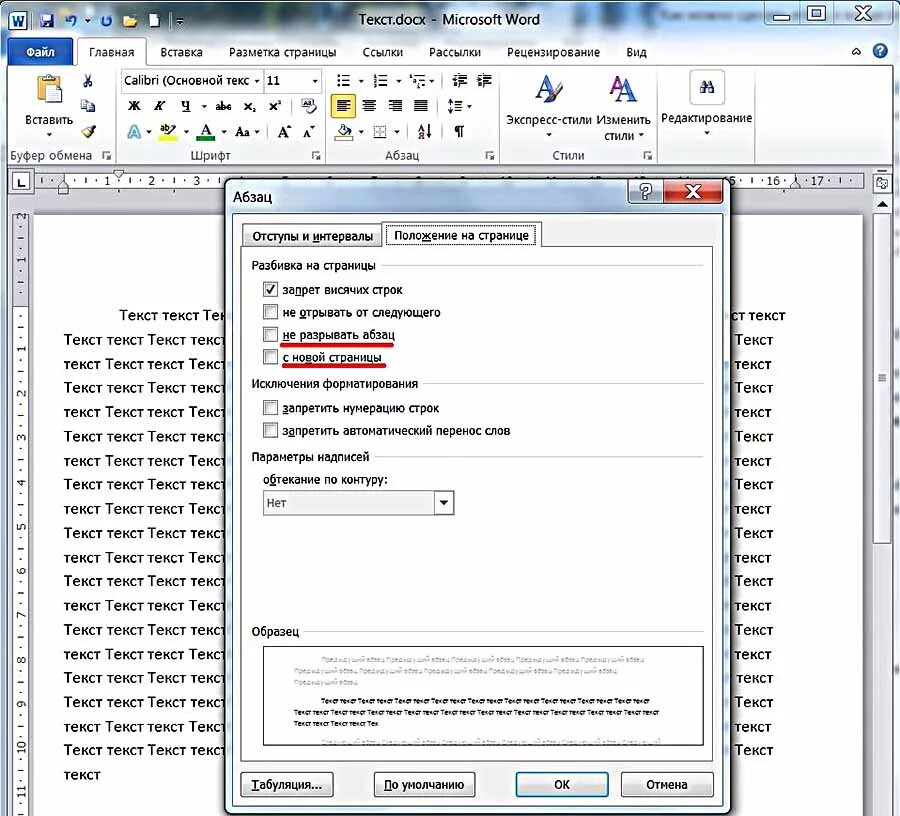This screenshot has width=900, height=816.
Task: Click the Cut scissors icon
Action: click(88, 80)
